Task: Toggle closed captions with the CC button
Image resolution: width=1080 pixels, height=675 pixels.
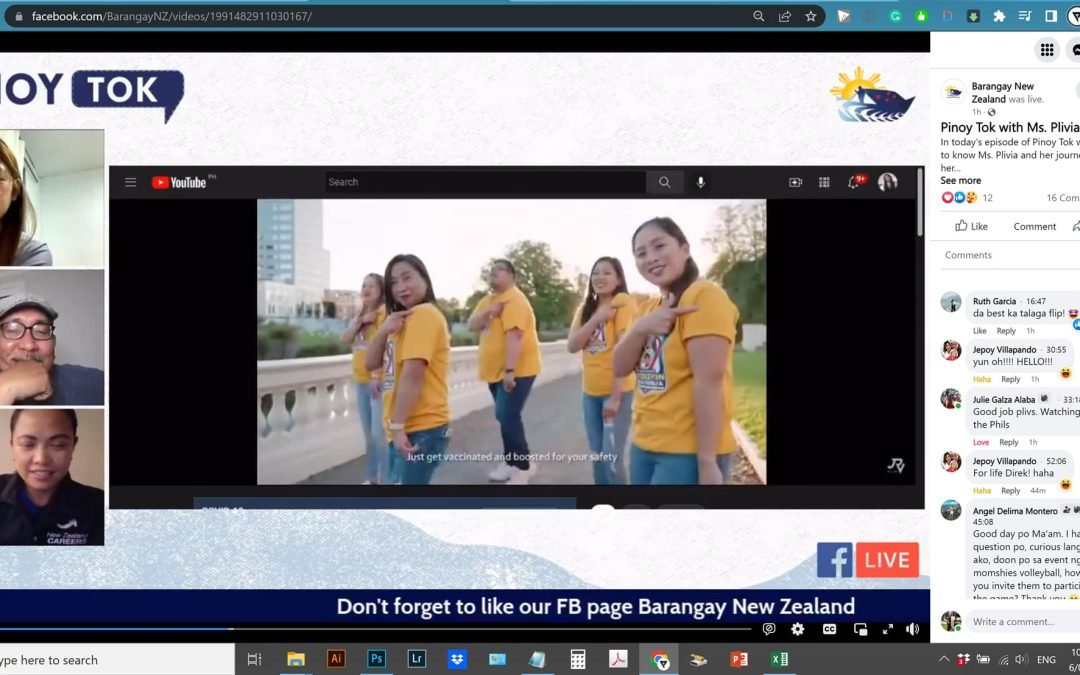Action: tap(830, 629)
